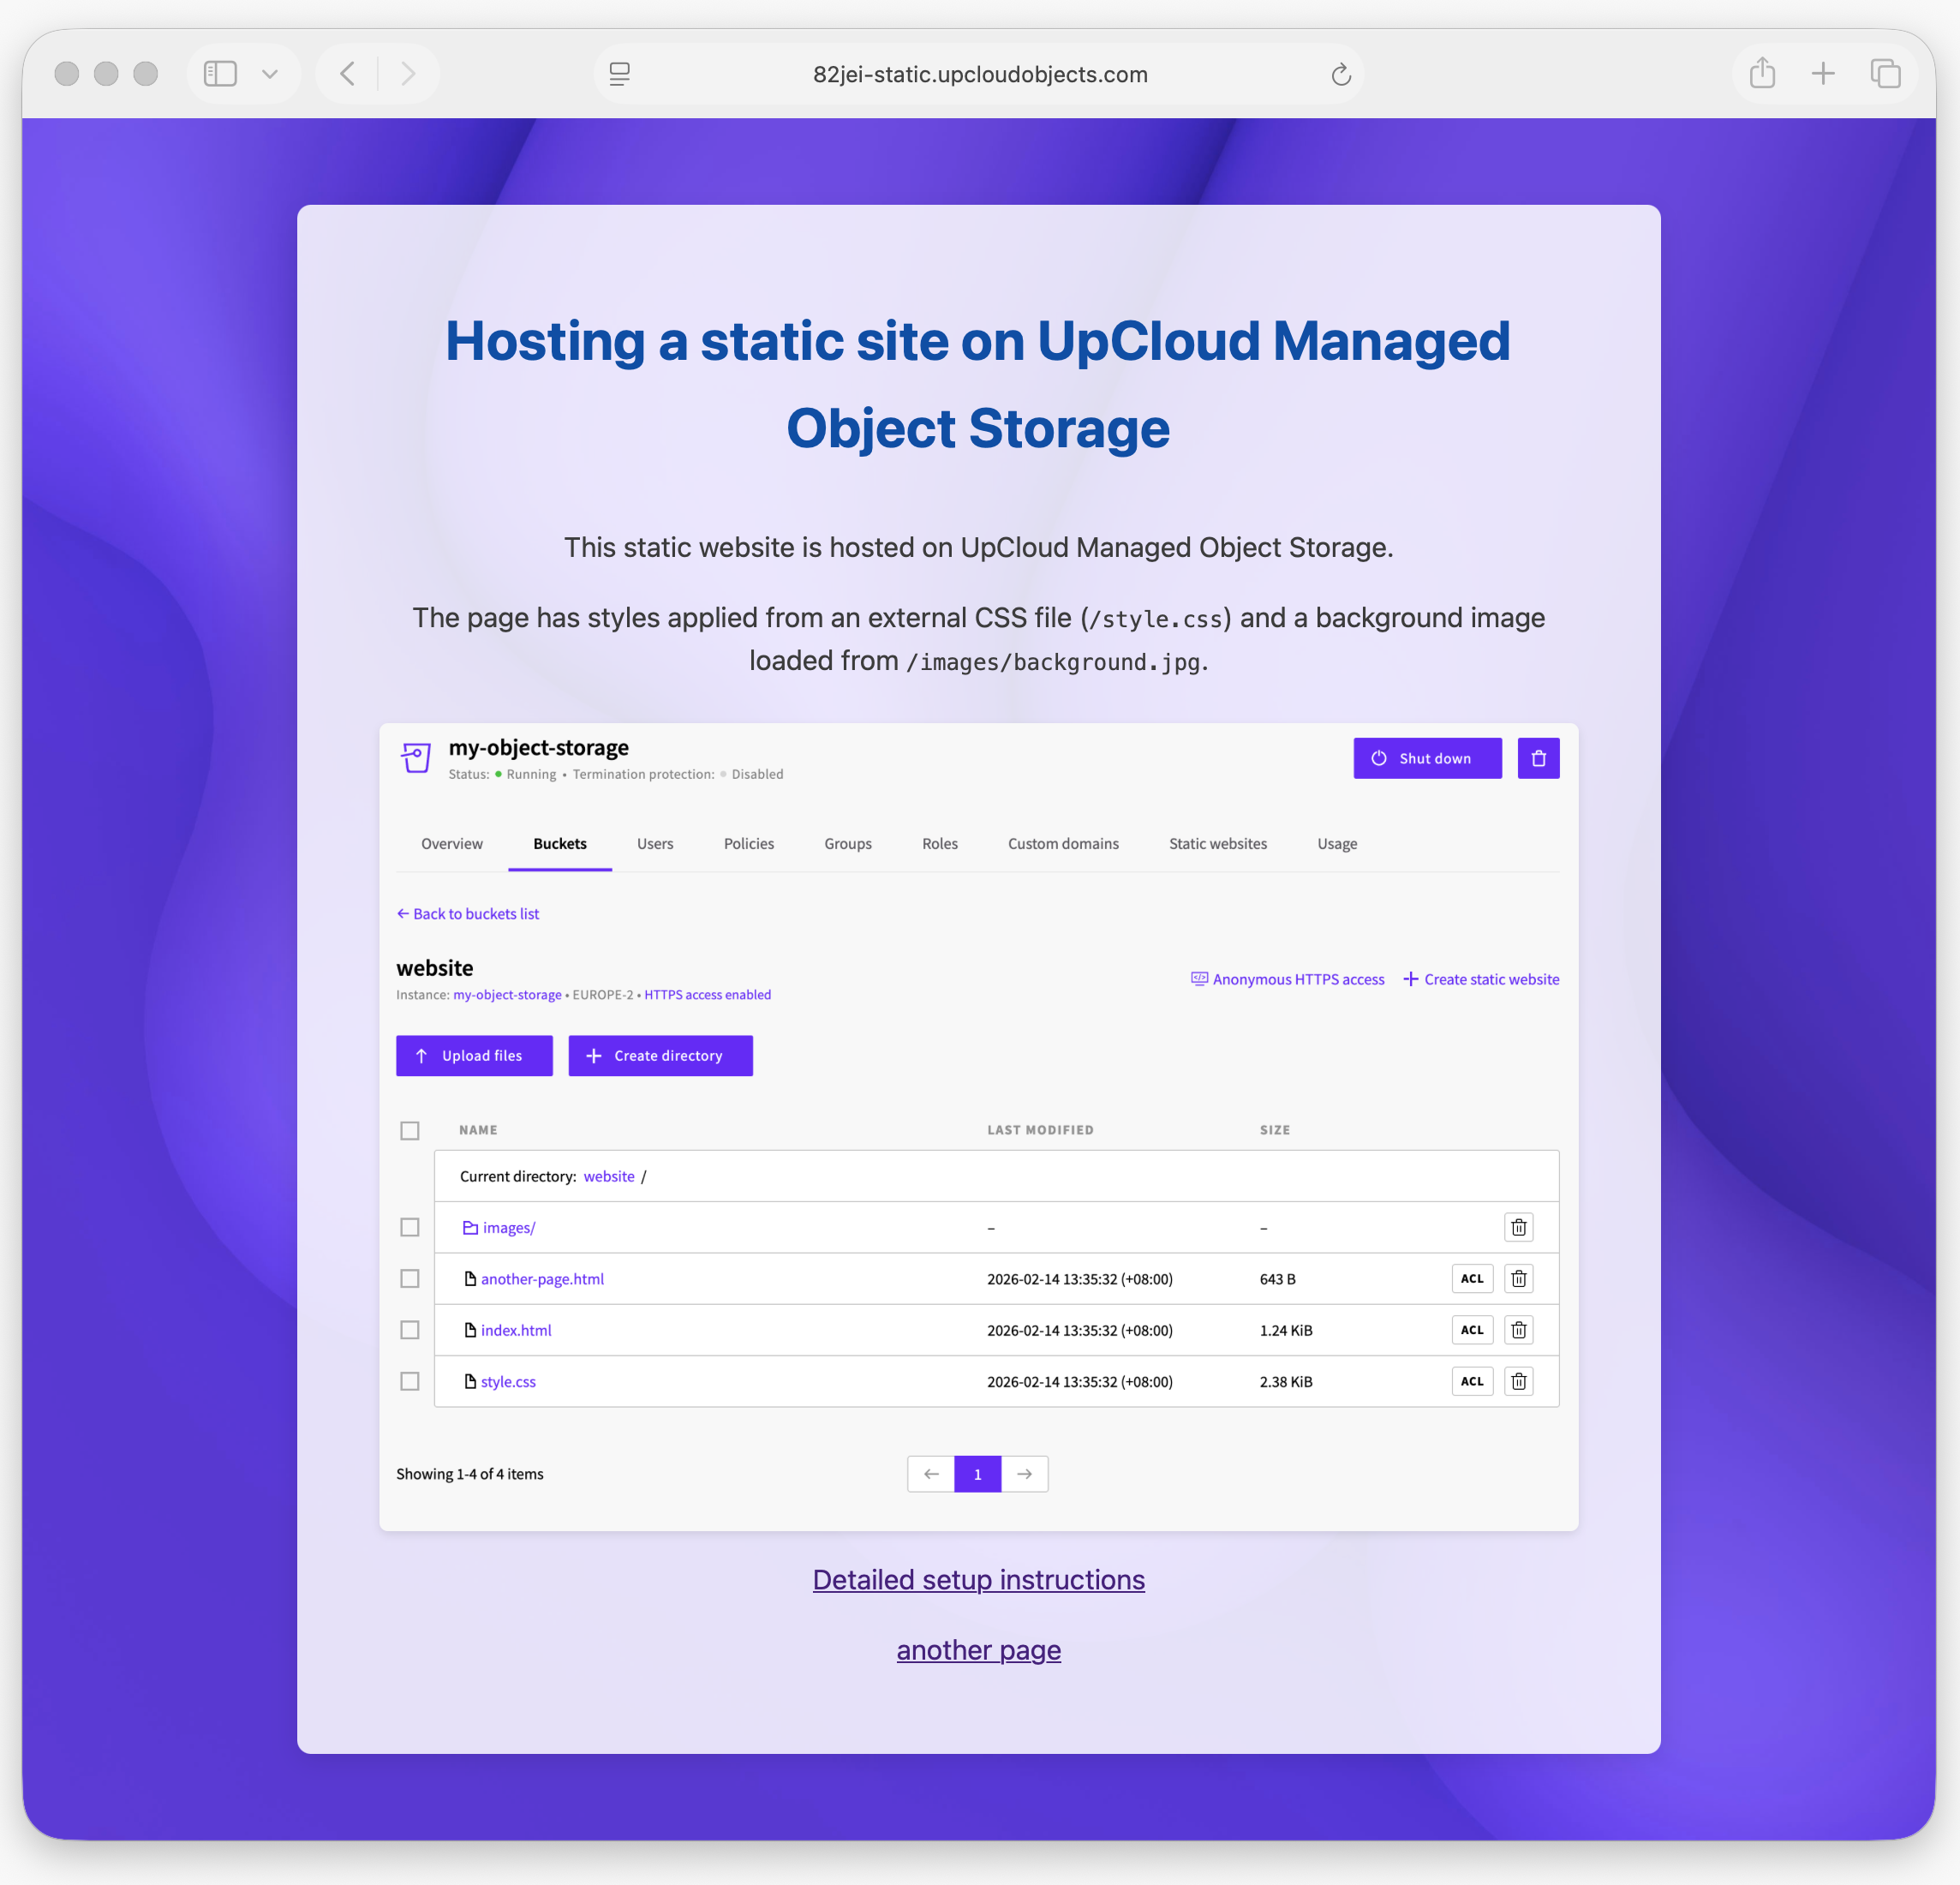Go back with the browser back arrow

pos(347,74)
